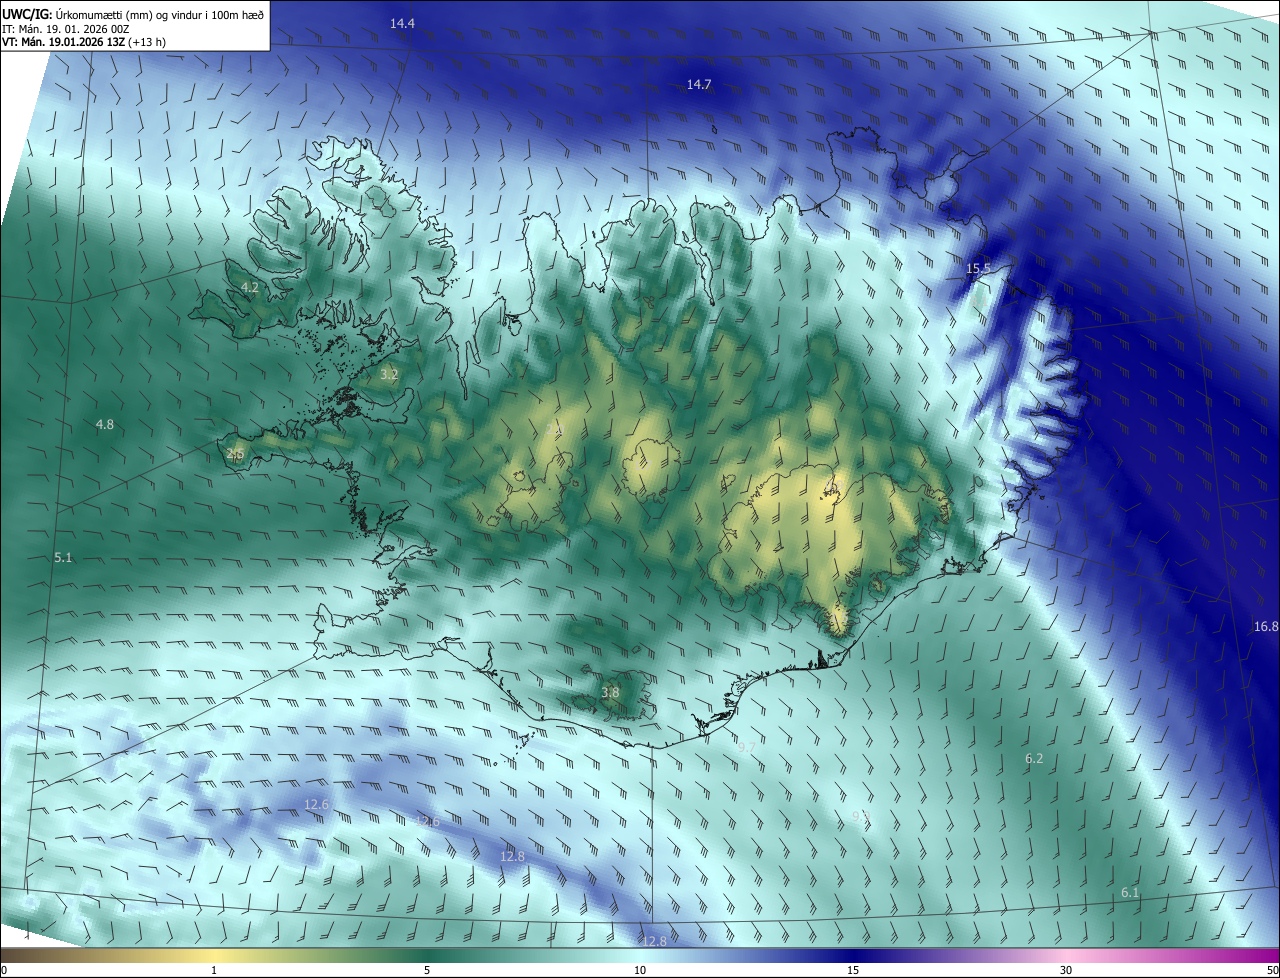Click the map value label 9.1
The image size is (1280, 978).
tap(860, 817)
